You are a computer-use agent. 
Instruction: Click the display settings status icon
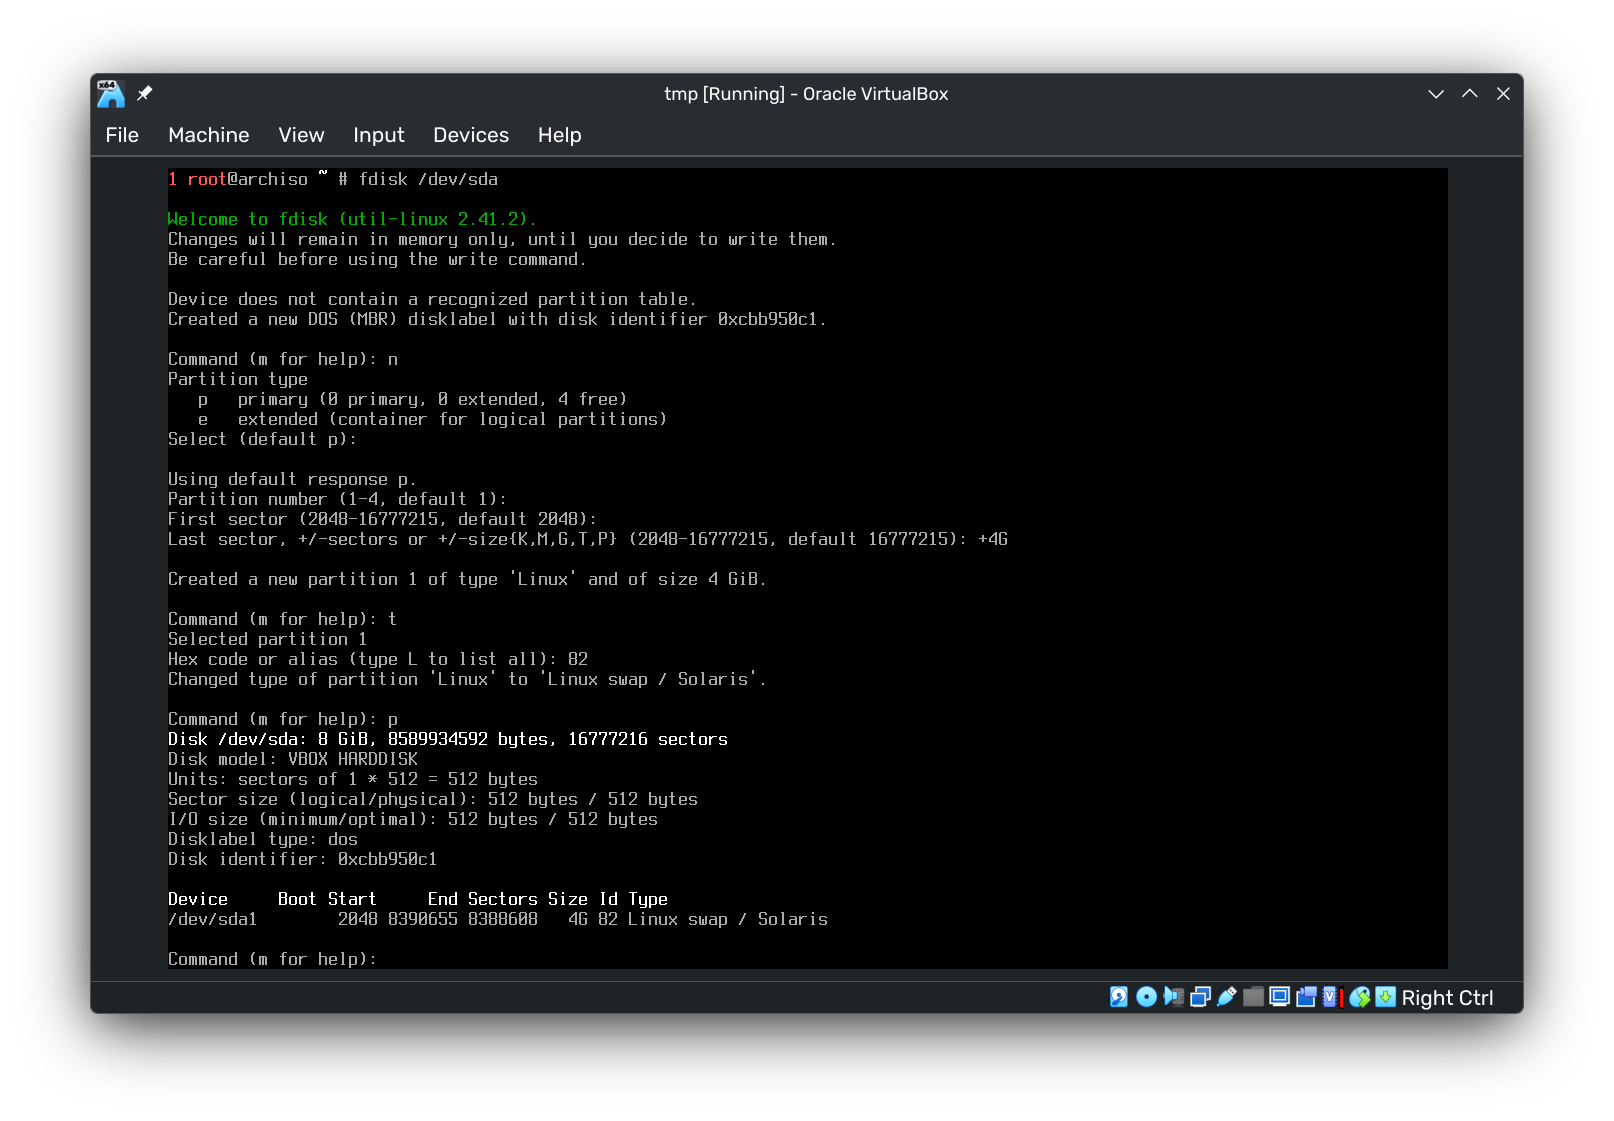point(1279,997)
